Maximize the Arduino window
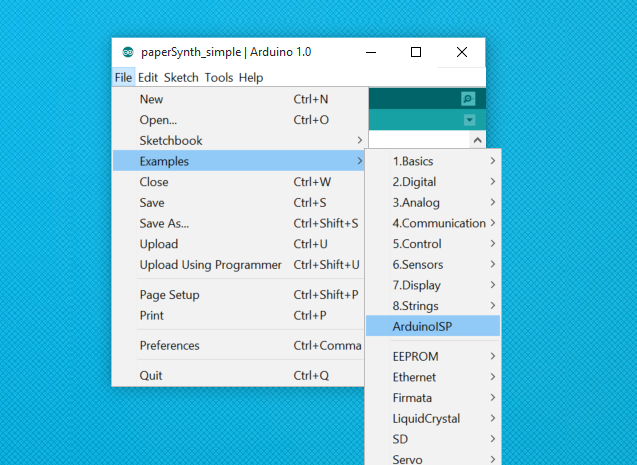Viewport: 637px width, 465px height. (x=416, y=52)
